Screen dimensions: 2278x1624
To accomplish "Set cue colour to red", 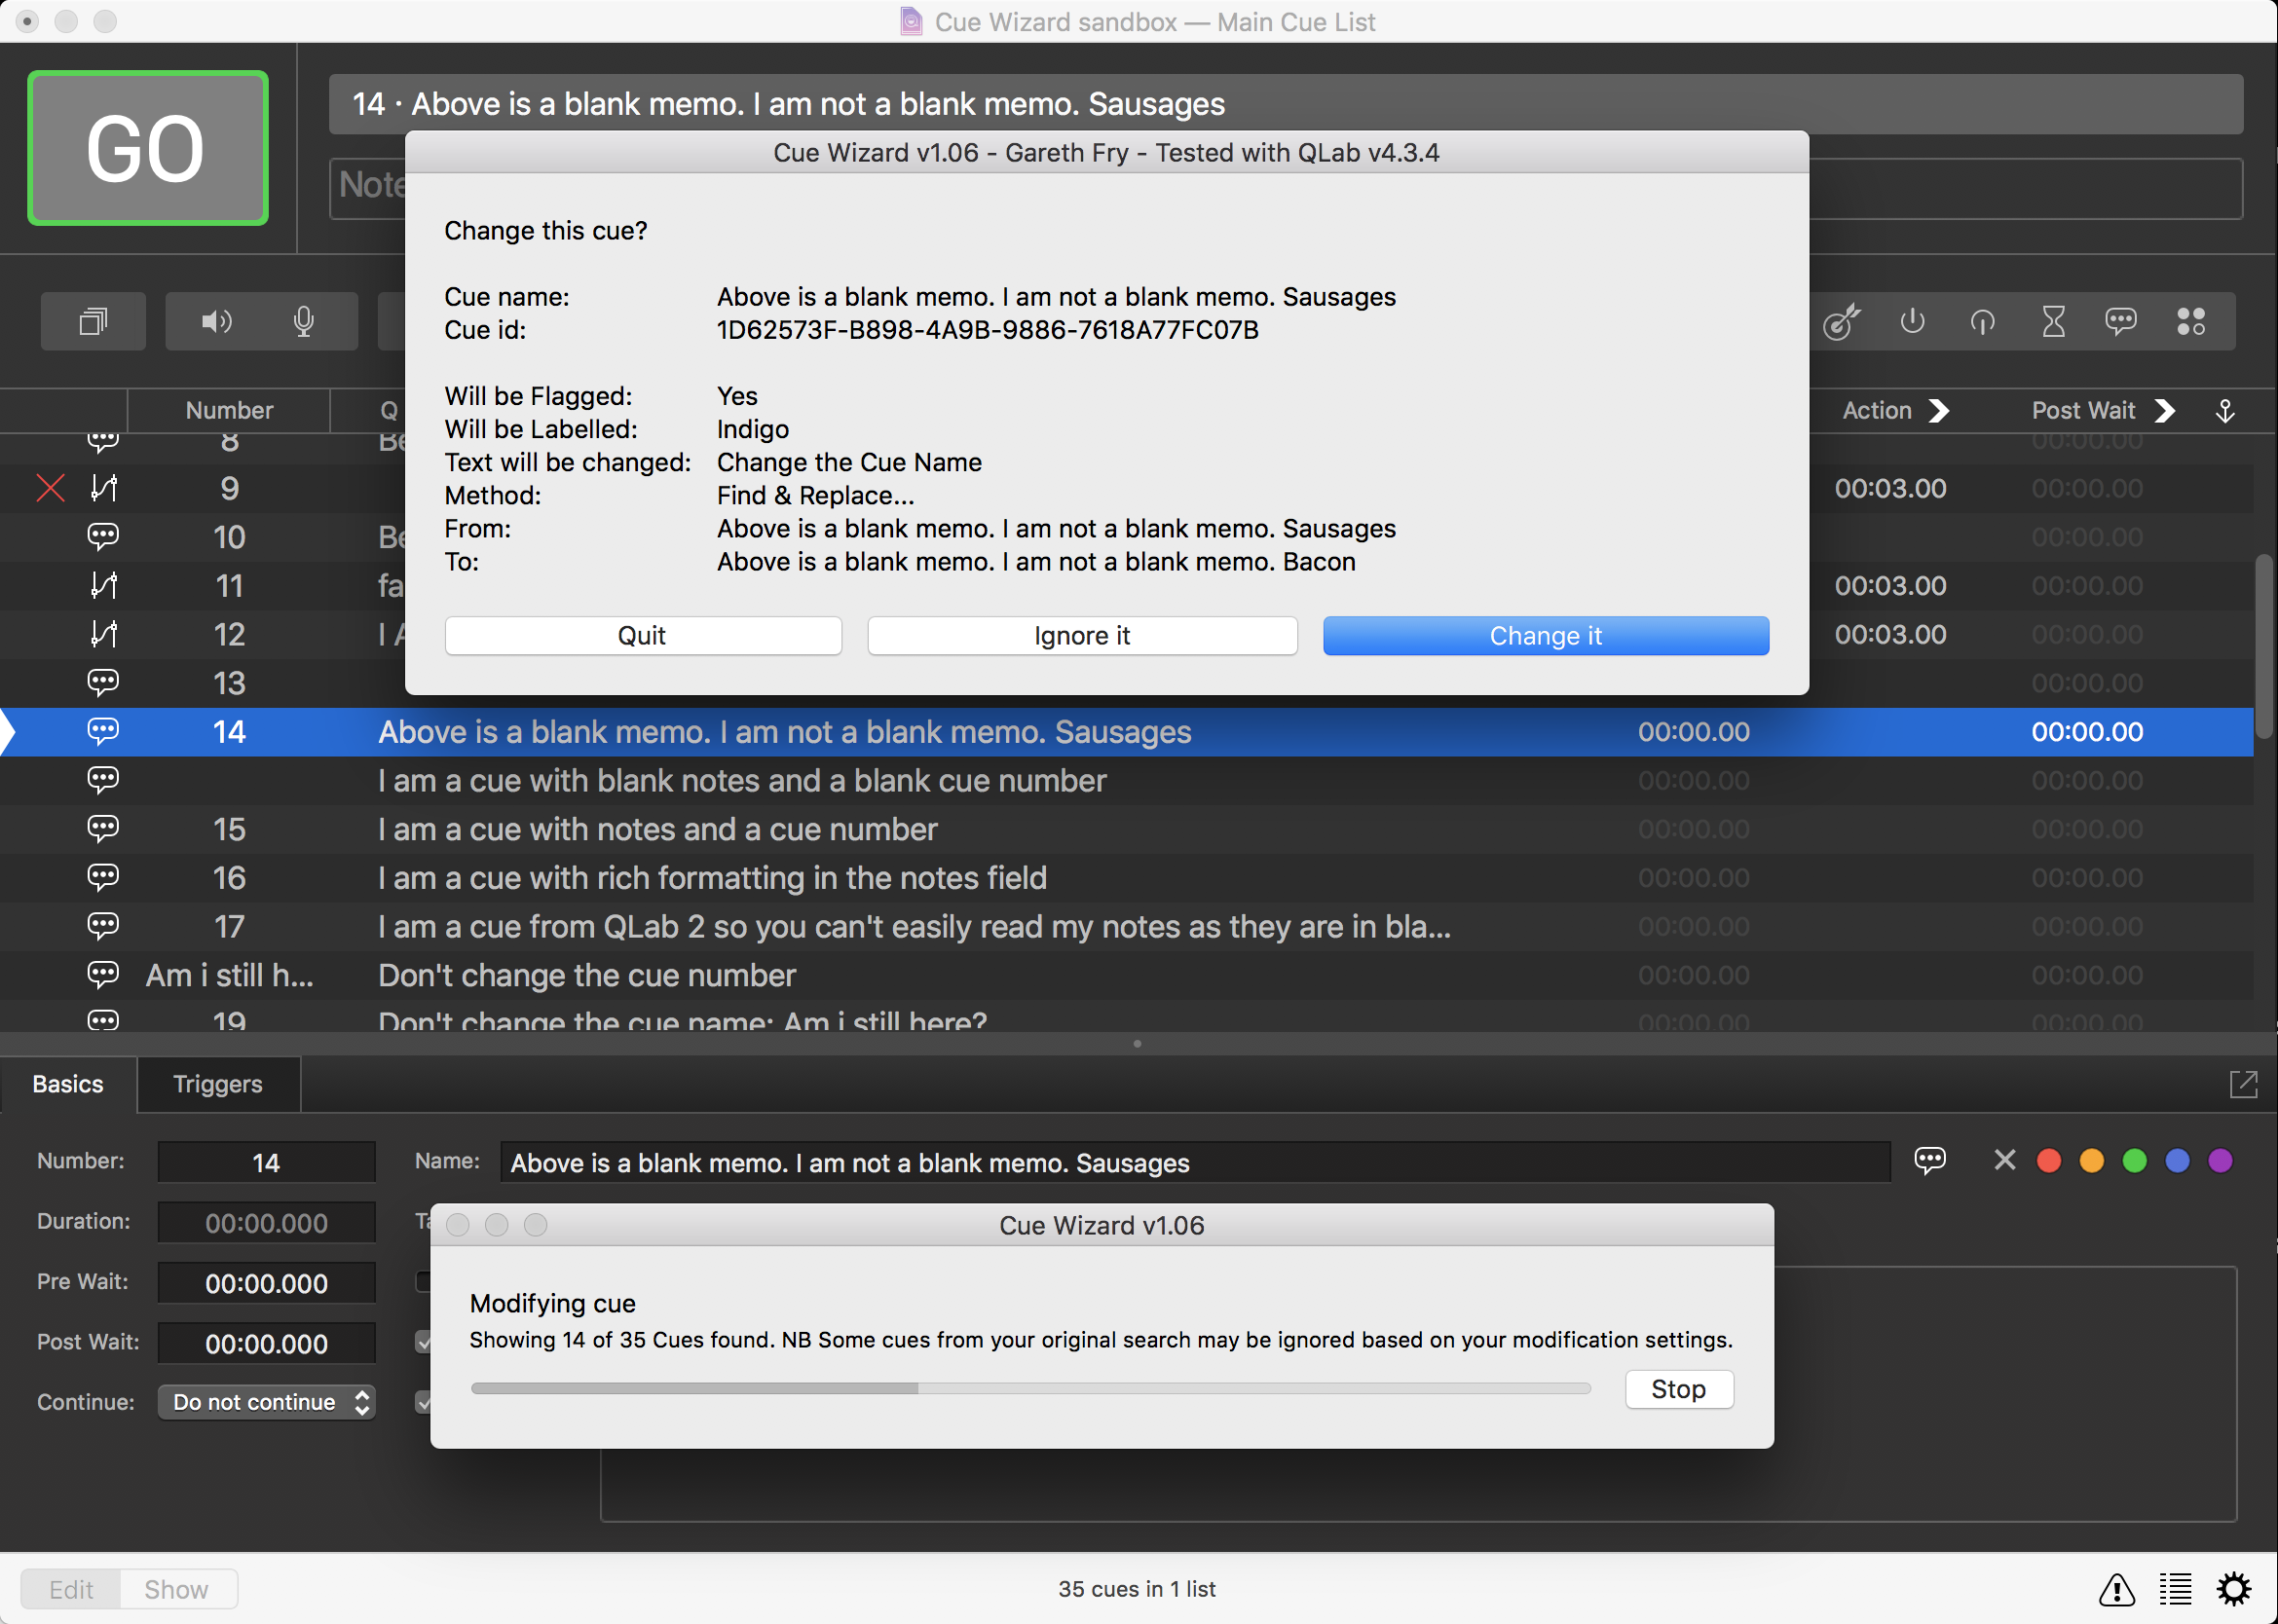I will (2048, 1160).
